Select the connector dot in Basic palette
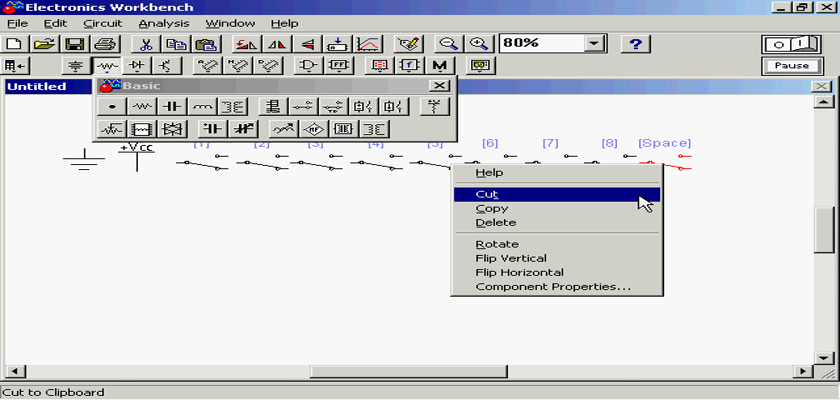This screenshot has width=840, height=400. pyautogui.click(x=112, y=107)
